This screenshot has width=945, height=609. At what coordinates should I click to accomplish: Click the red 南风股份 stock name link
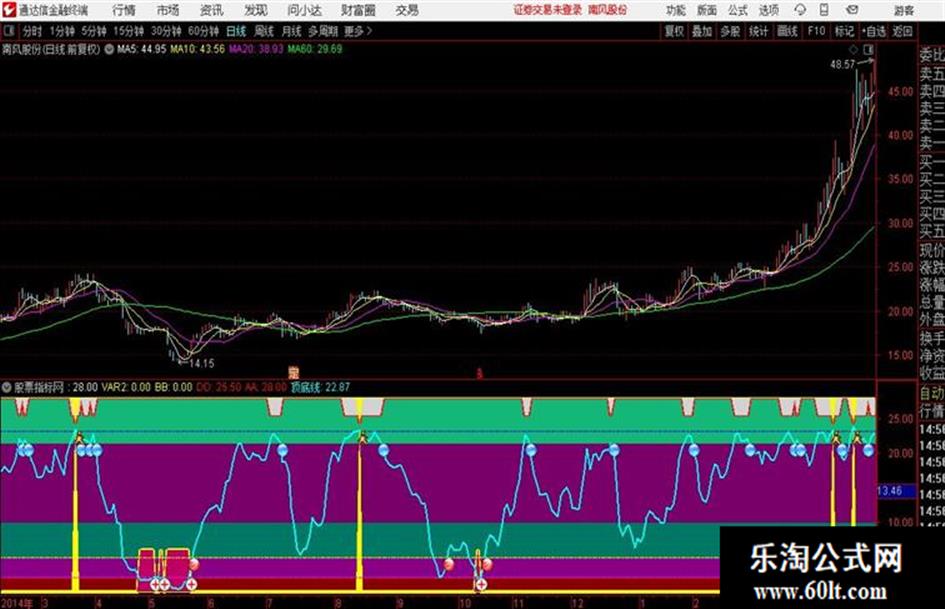pos(608,10)
